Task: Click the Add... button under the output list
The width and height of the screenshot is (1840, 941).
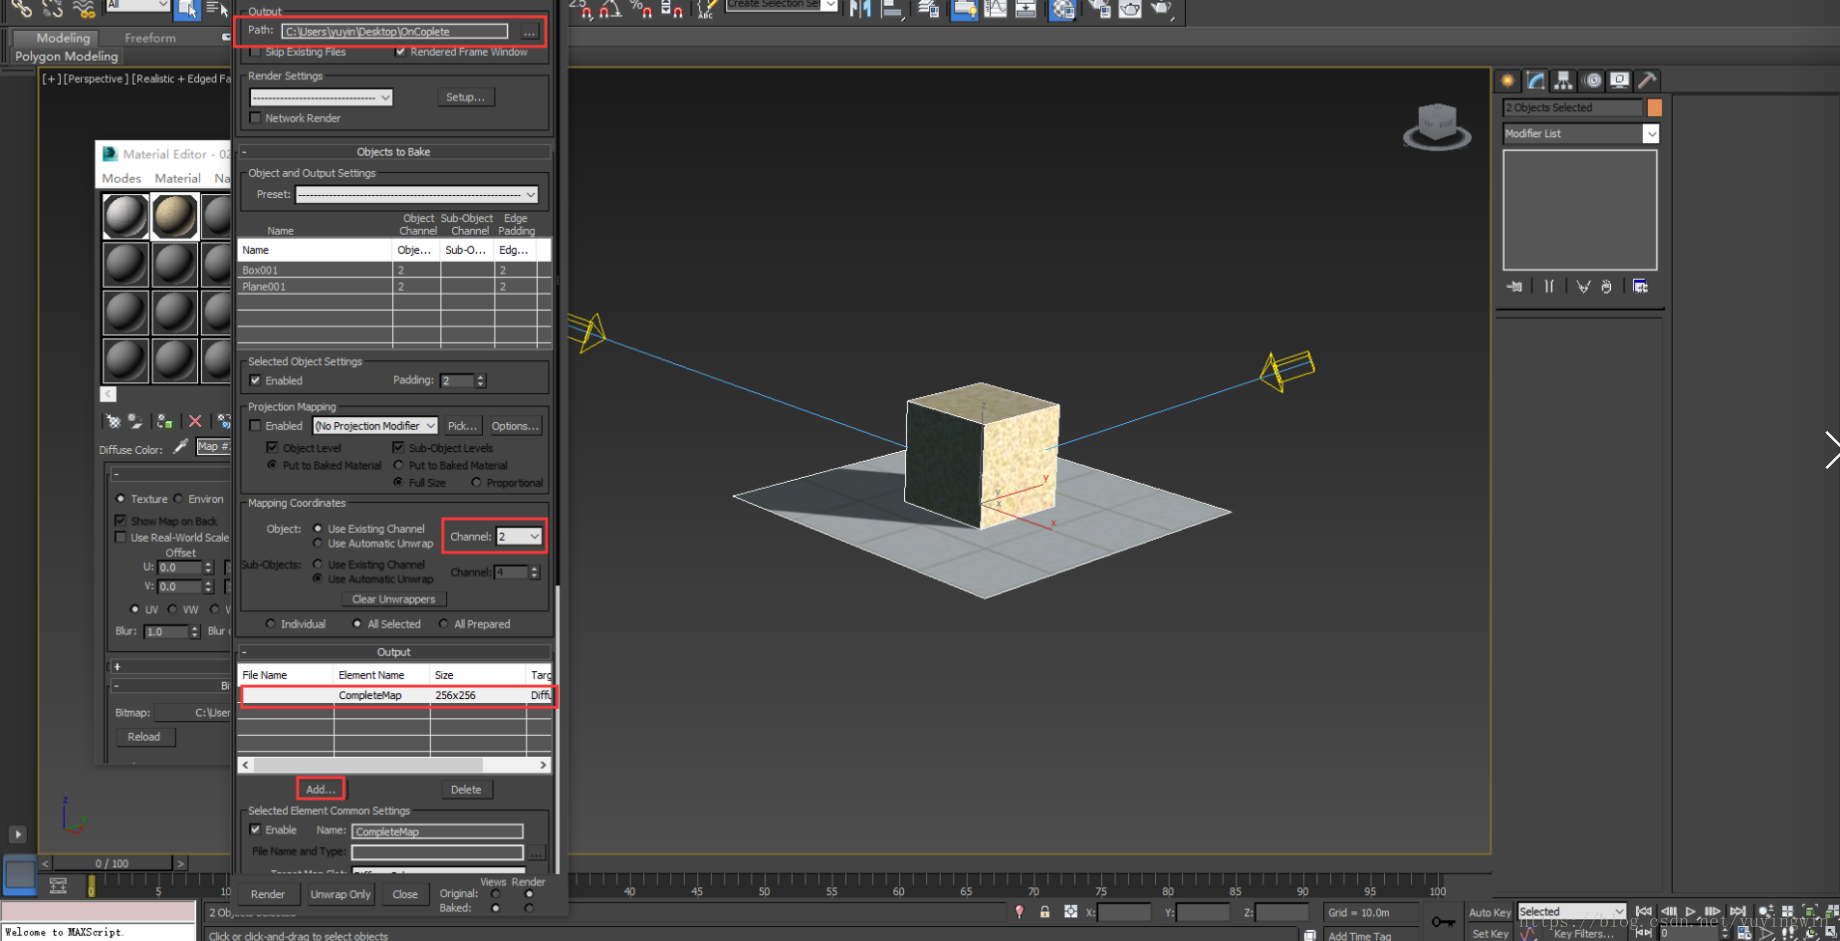Action: pos(320,789)
